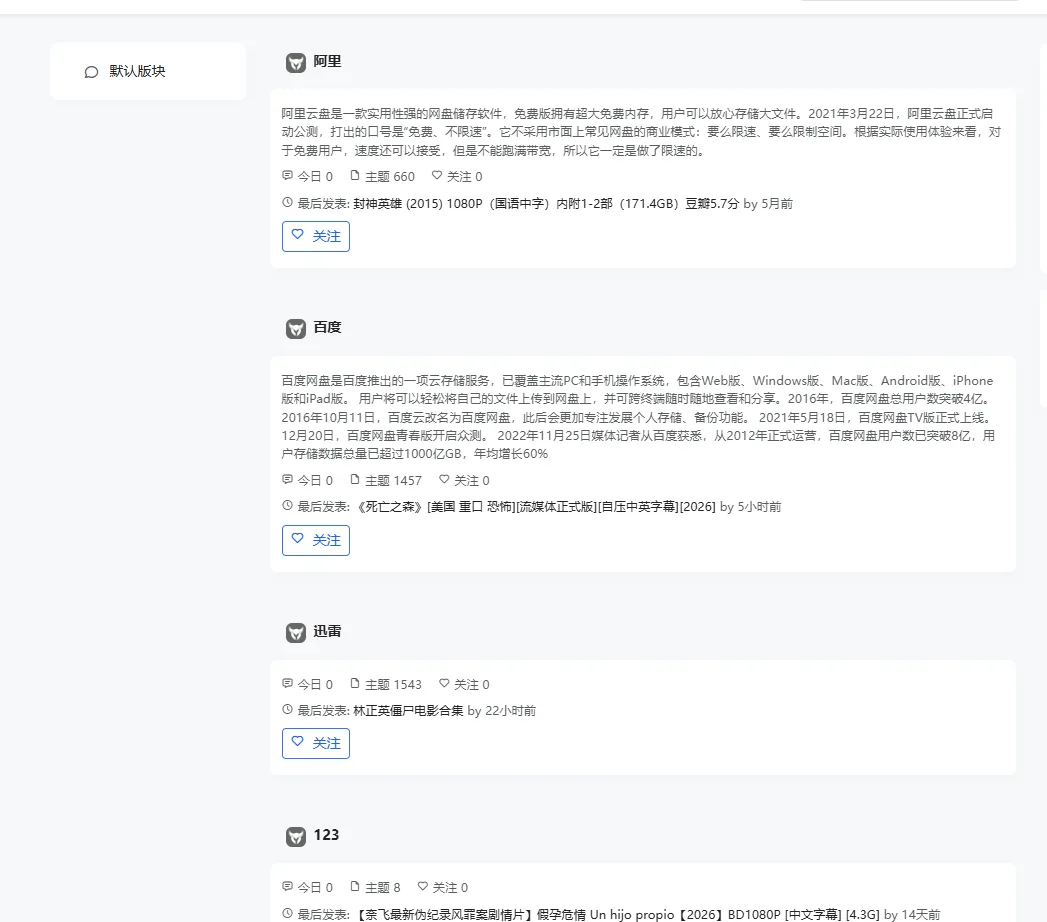The width and height of the screenshot is (1047, 922).
Task: Click the 百度网盘 description paragraph
Action: (639, 417)
